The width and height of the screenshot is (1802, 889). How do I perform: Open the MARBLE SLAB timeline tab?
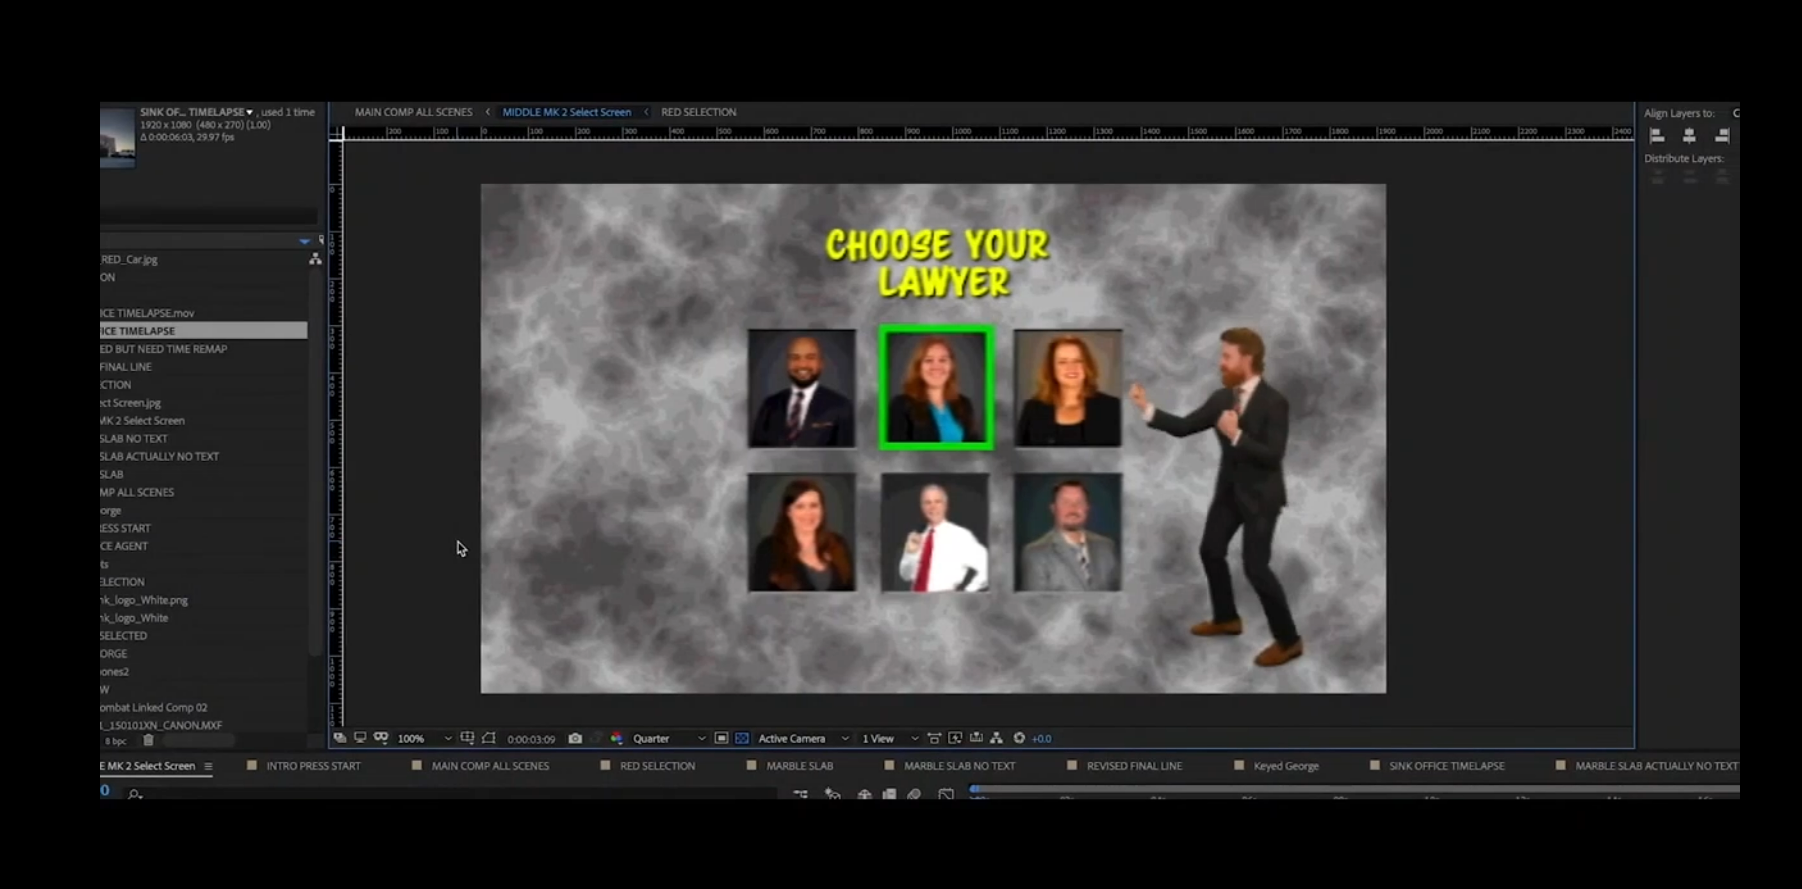pos(799,766)
